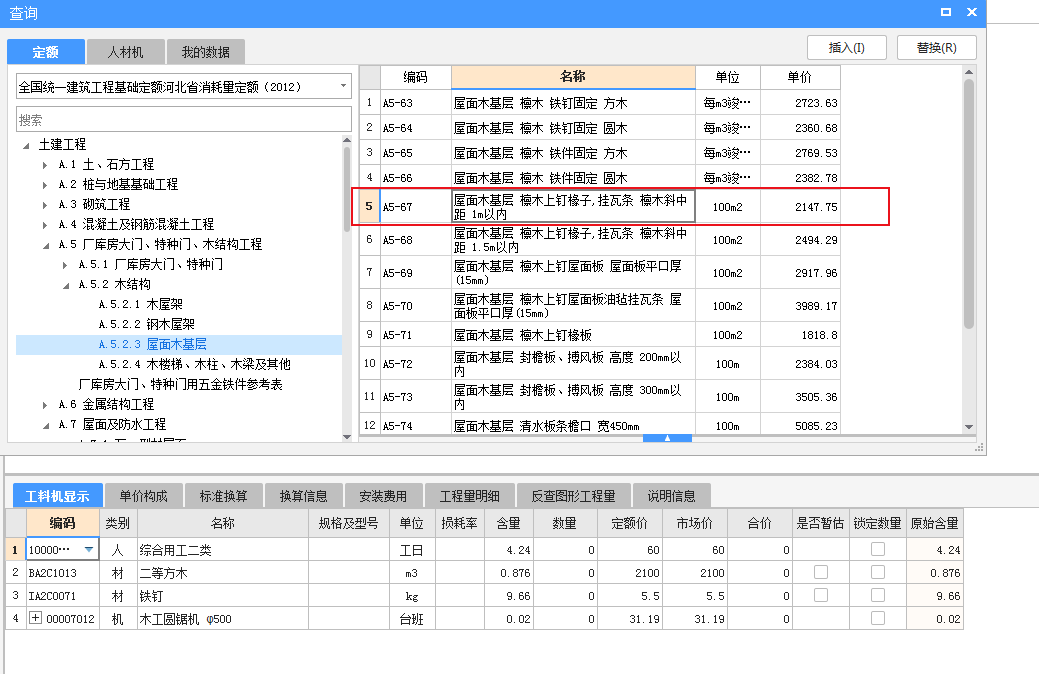
Task: Click scroll-down arrow of the chapter tree
Action: point(347,435)
